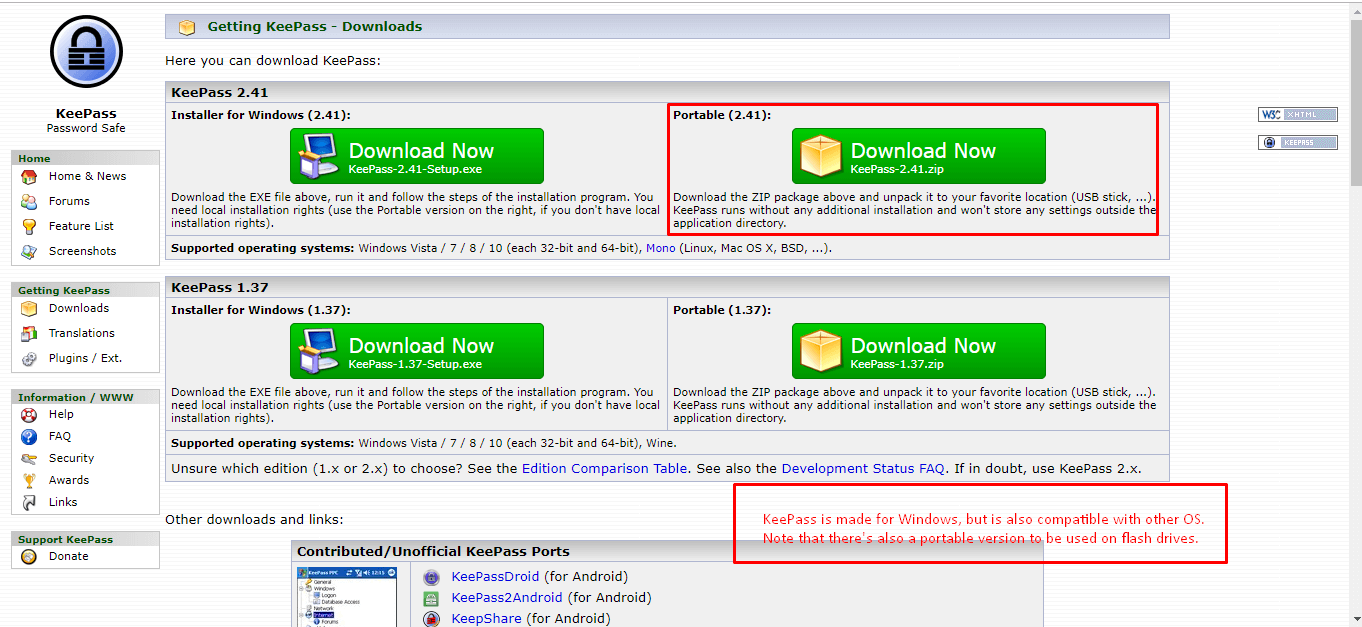Open Translations page

click(x=82, y=333)
